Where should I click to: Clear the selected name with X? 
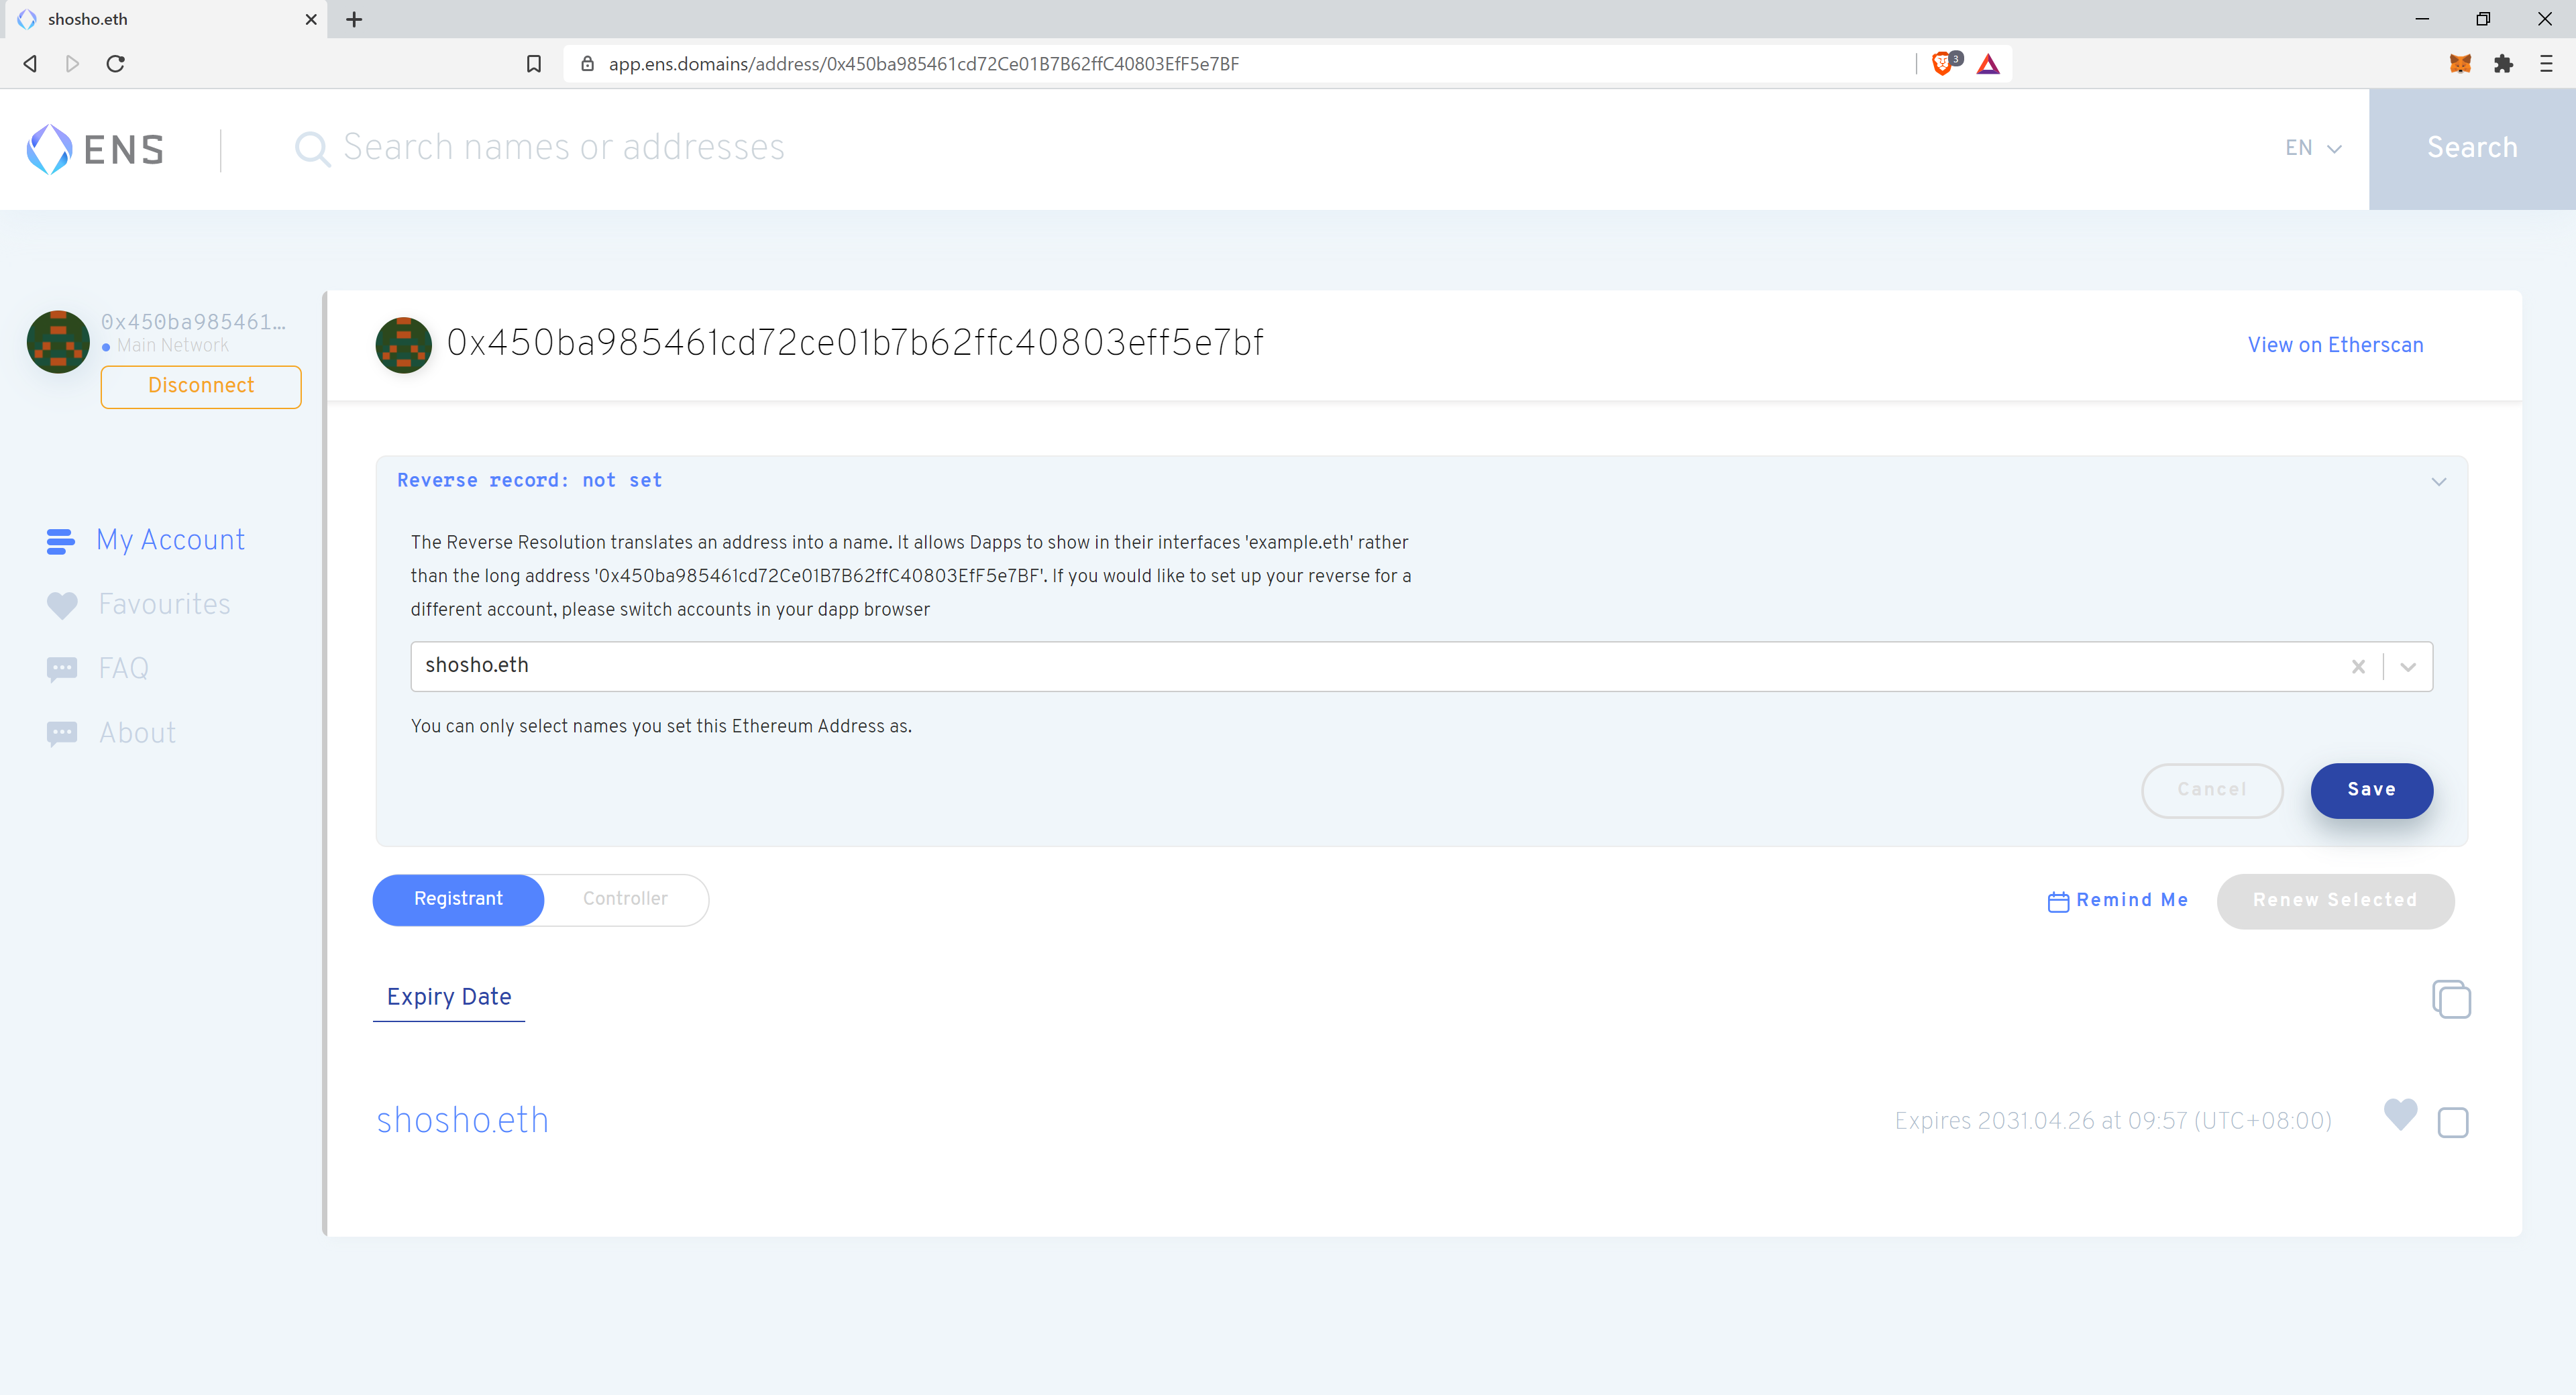pos(2358,666)
